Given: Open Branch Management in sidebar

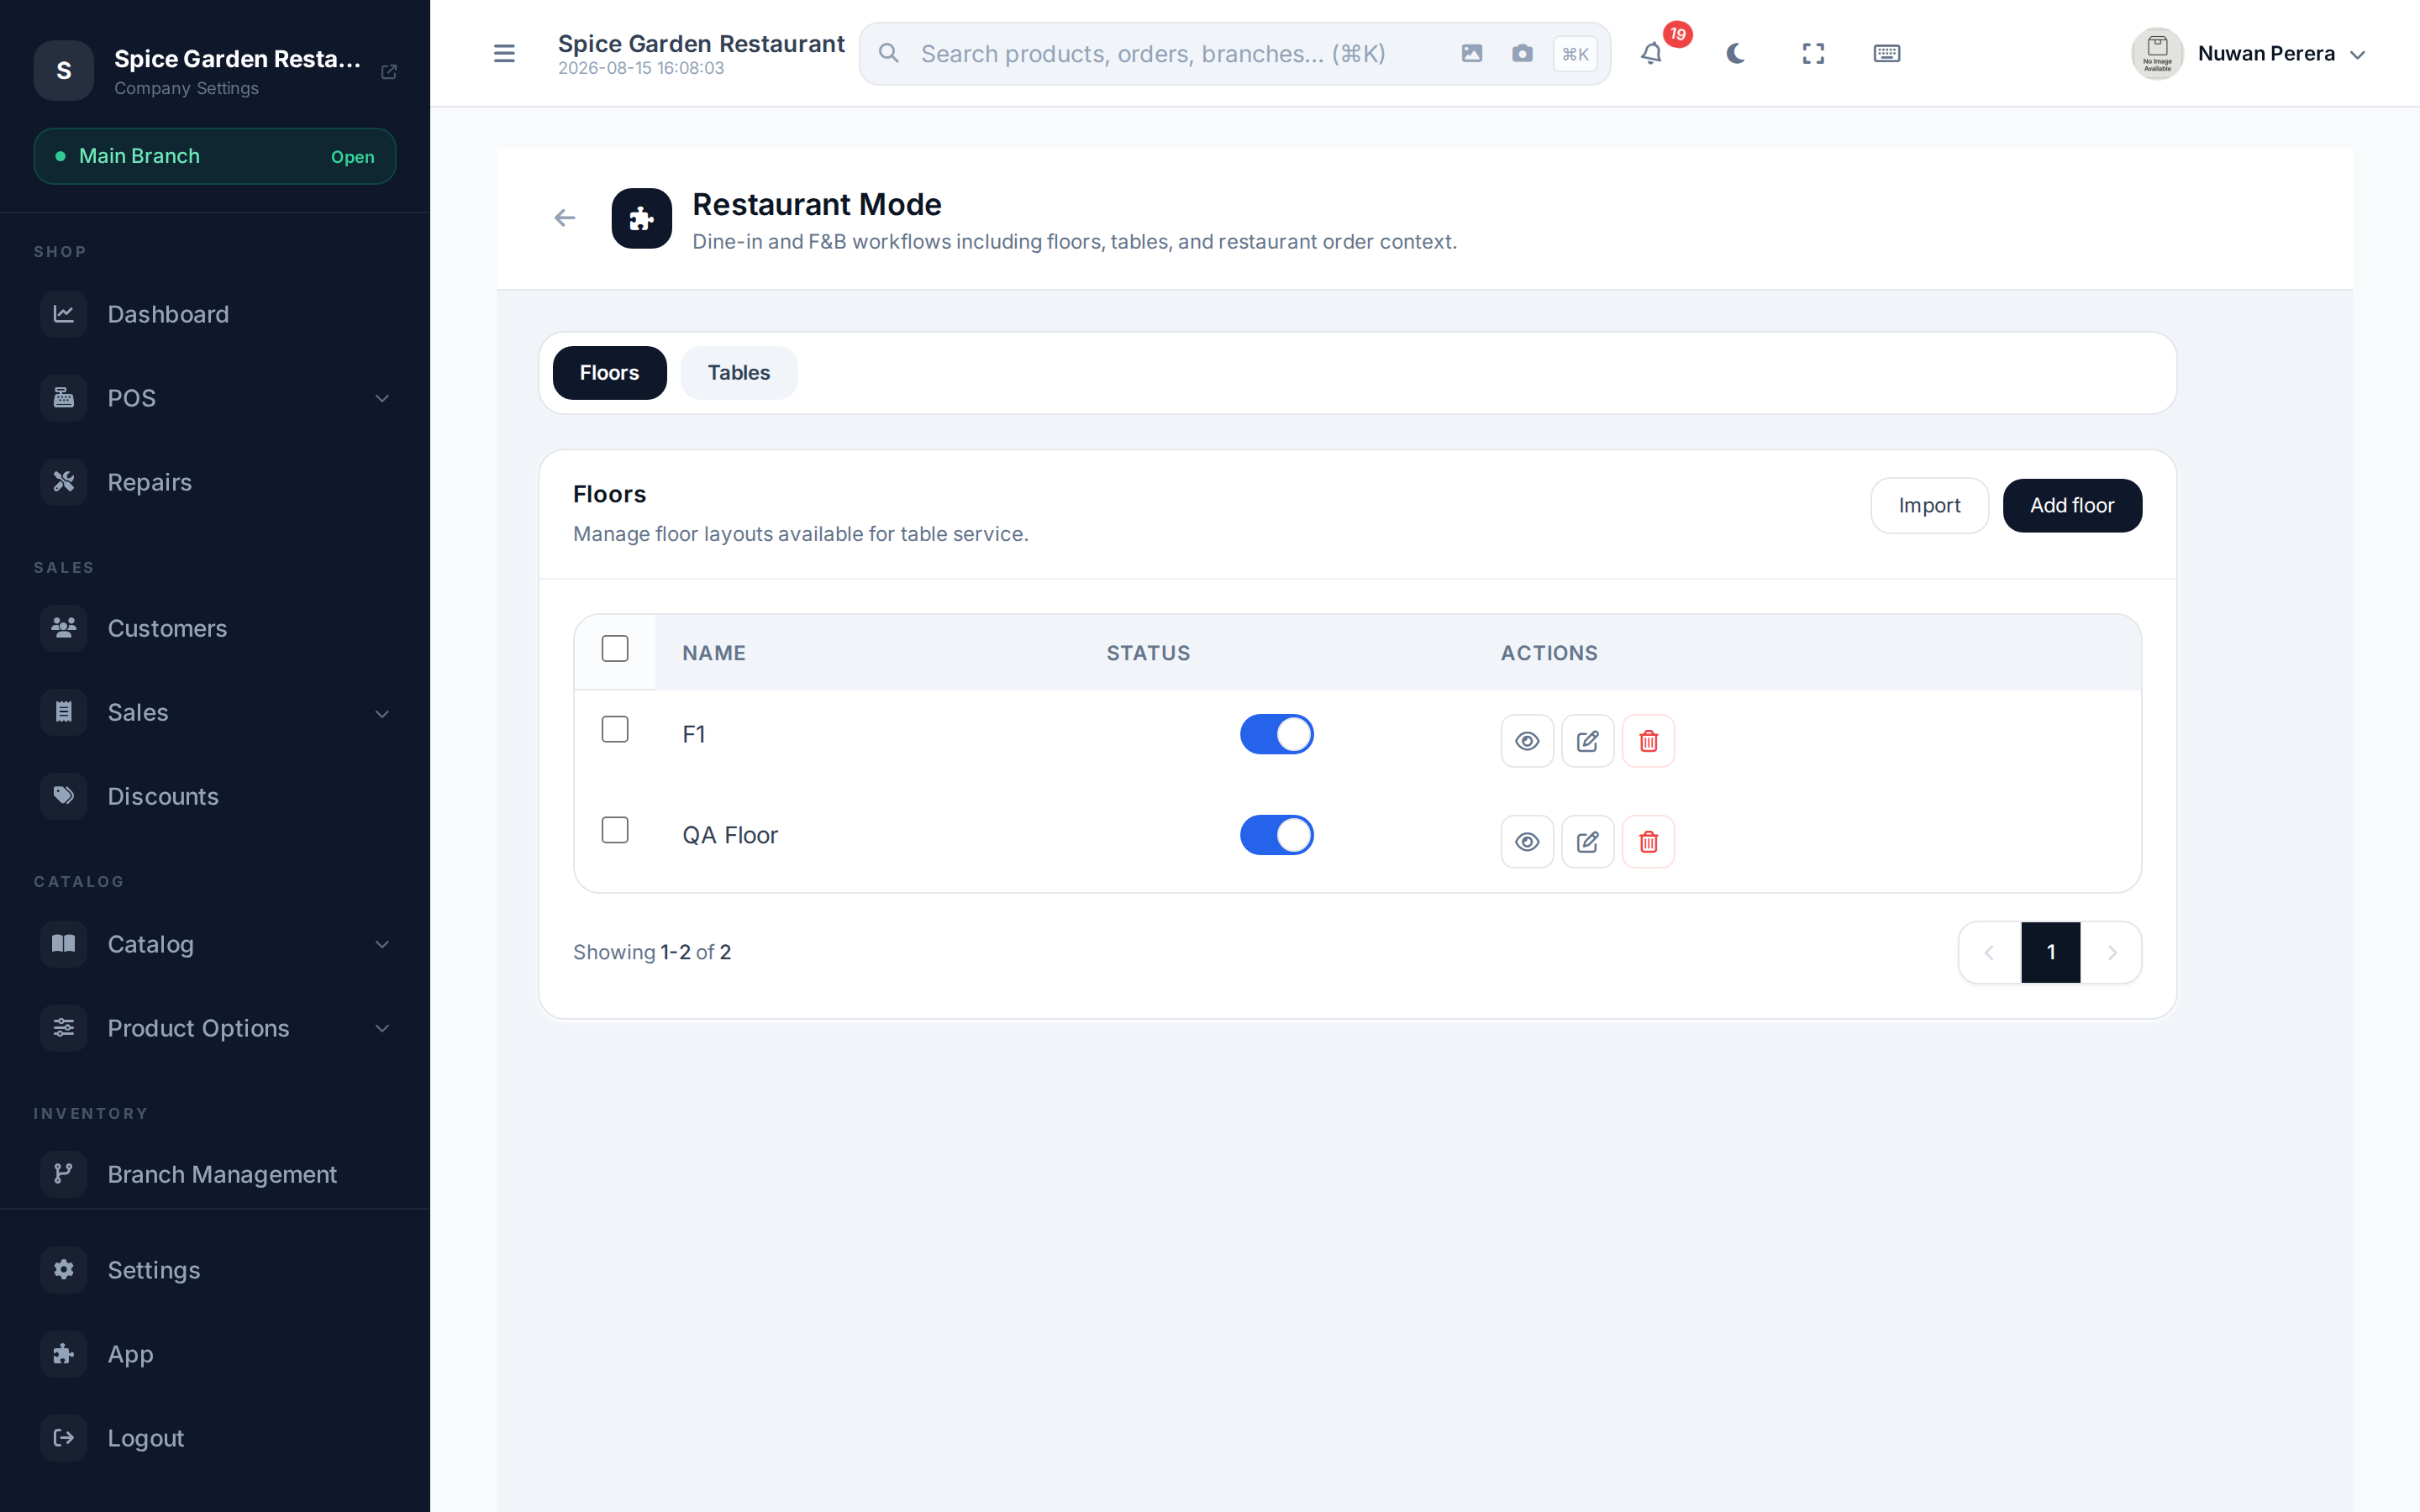Looking at the screenshot, I should pyautogui.click(x=215, y=1174).
